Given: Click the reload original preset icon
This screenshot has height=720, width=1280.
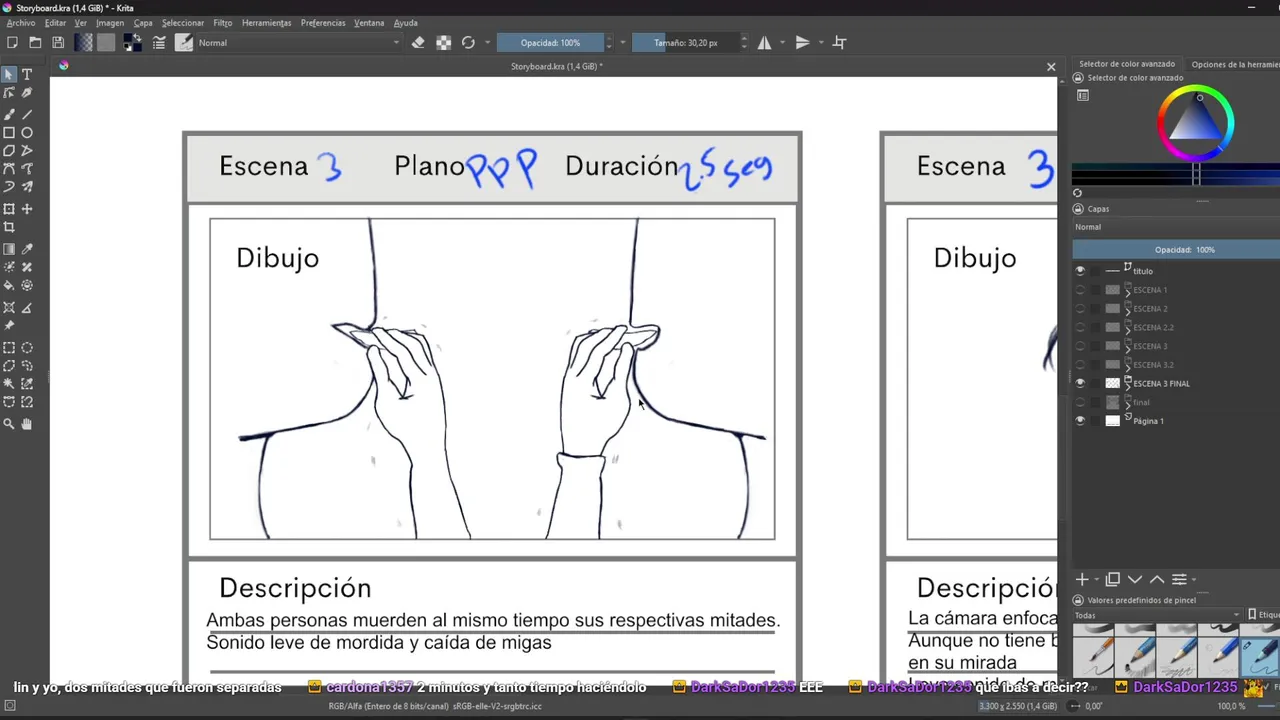Looking at the screenshot, I should point(468,43).
